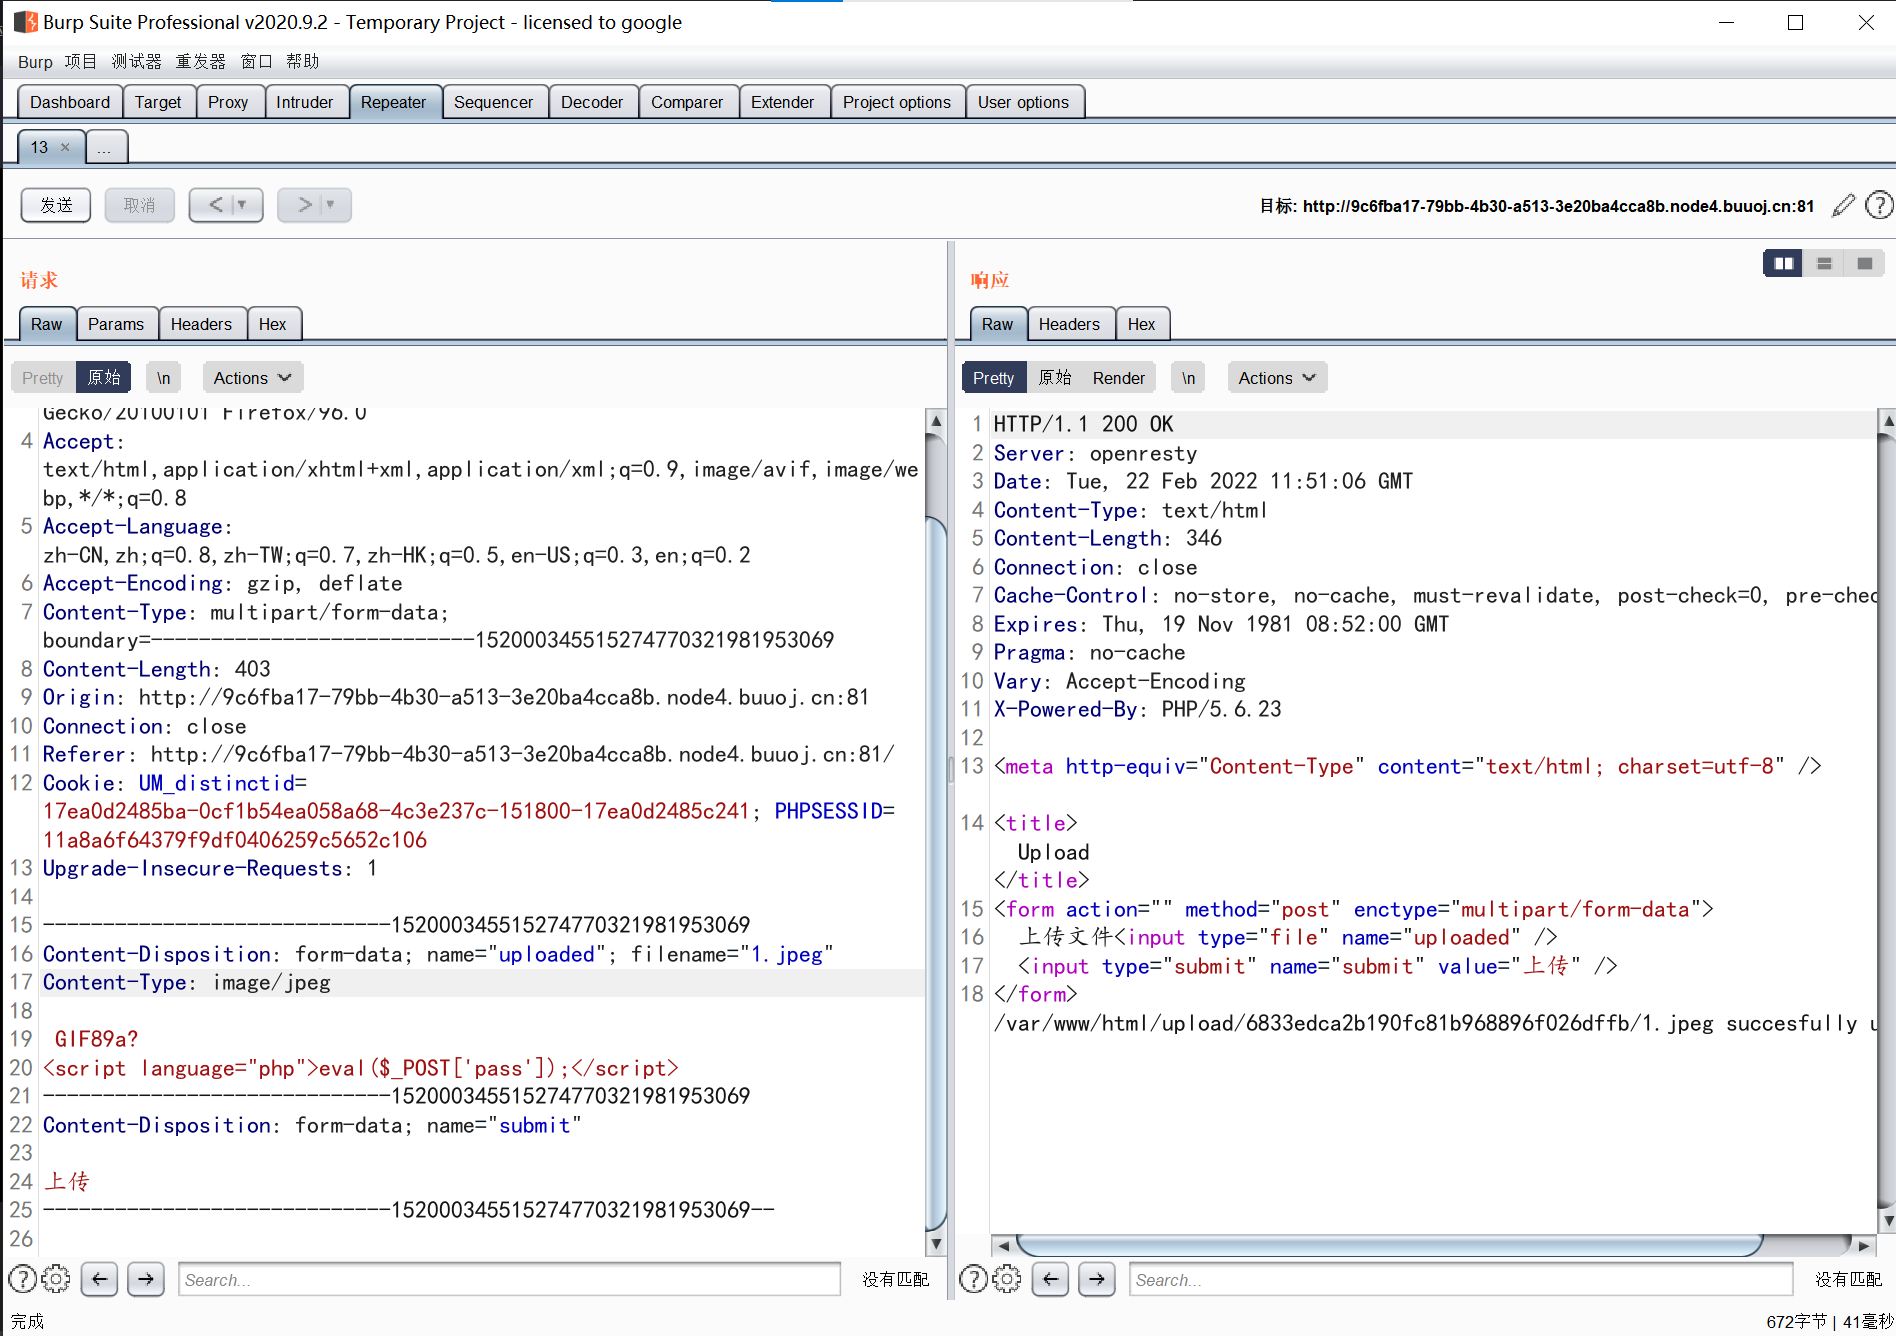Switch to side-by-side split layout icon
Screen dimensions: 1896x1336
point(1783,263)
